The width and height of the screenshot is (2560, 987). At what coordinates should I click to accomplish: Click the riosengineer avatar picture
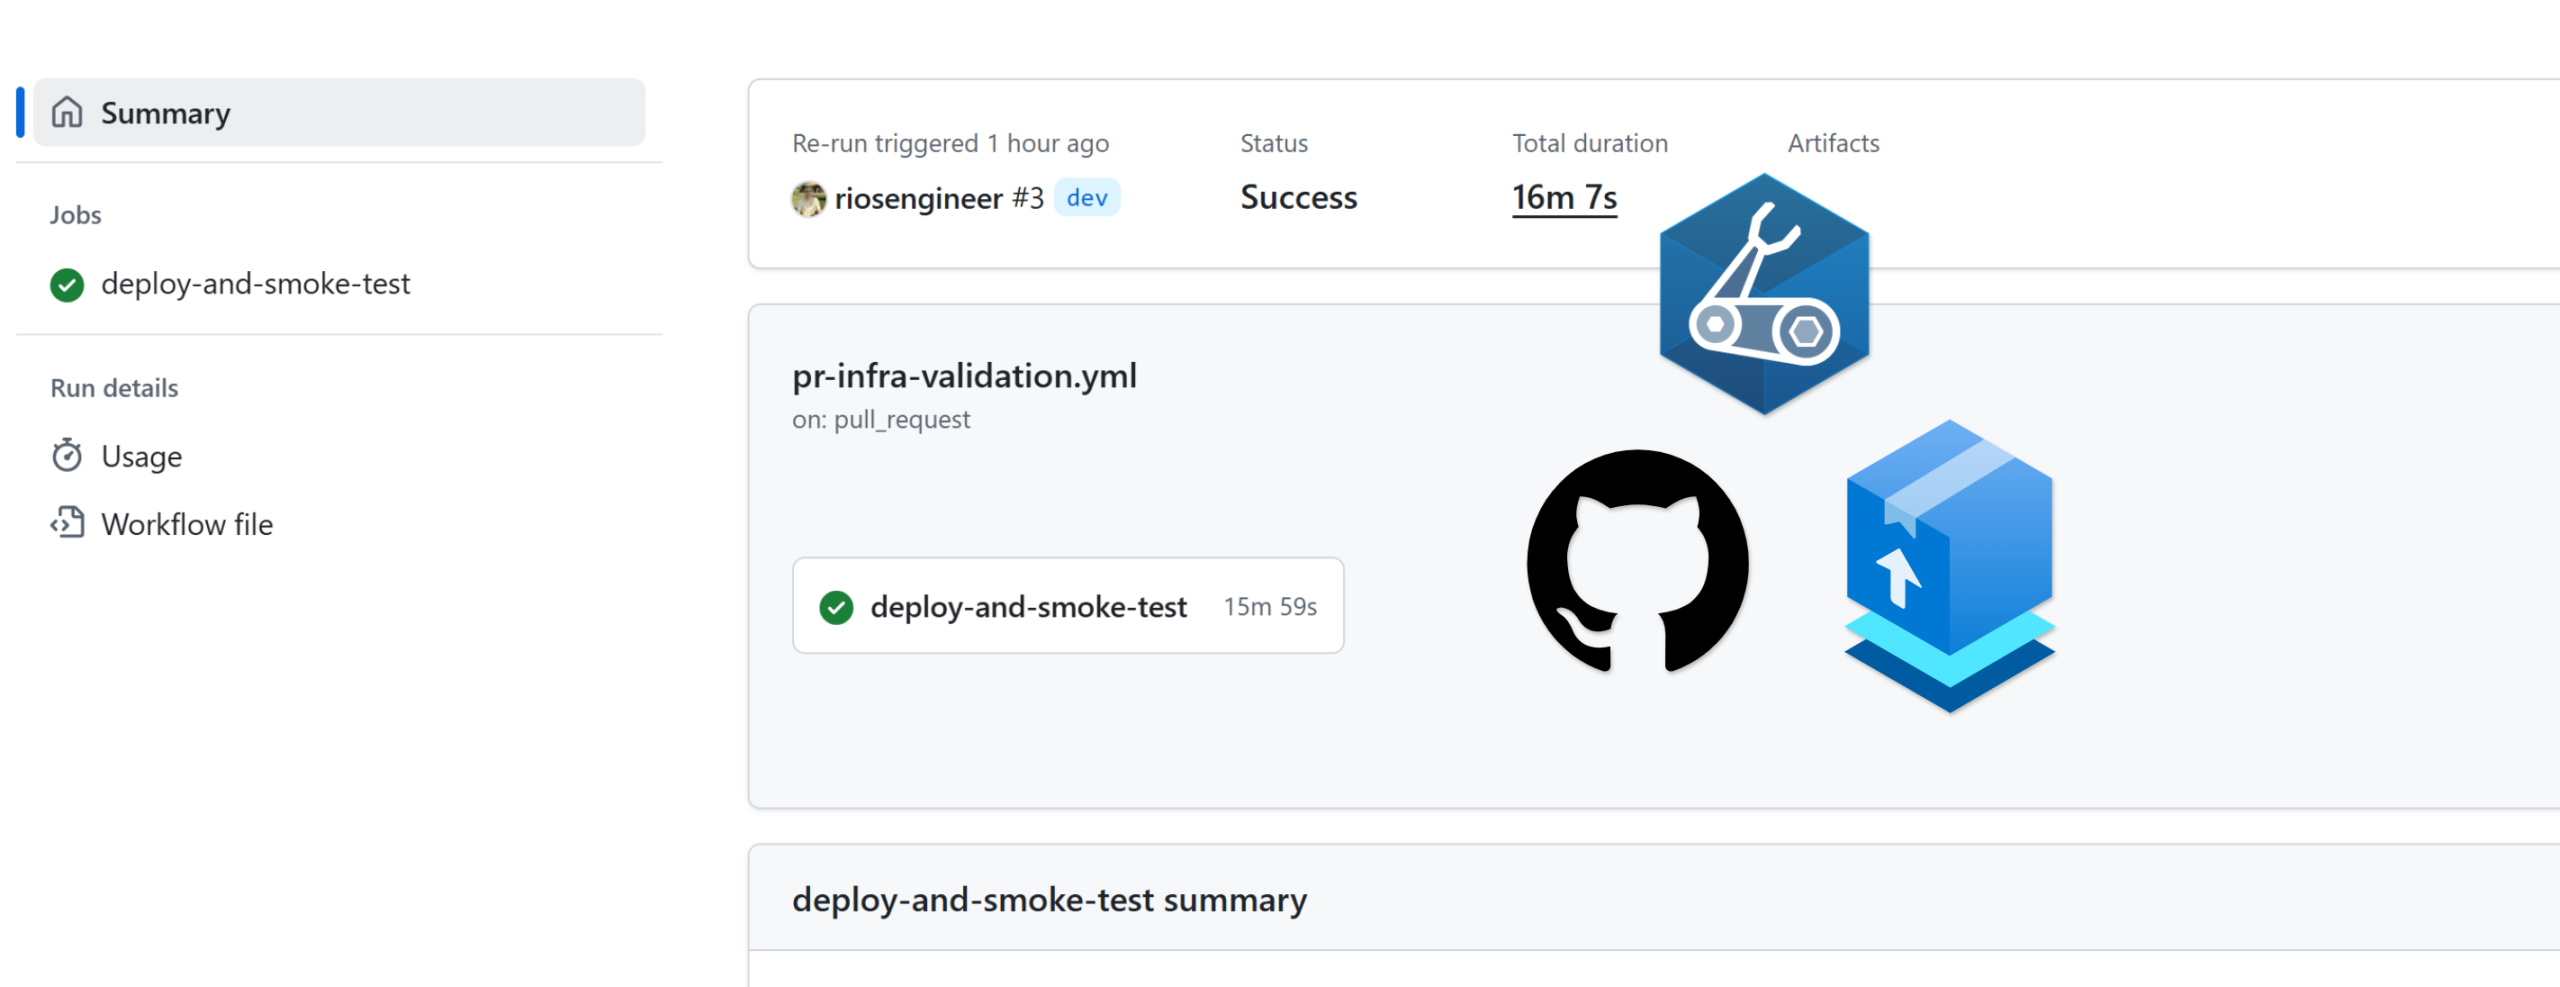(808, 199)
